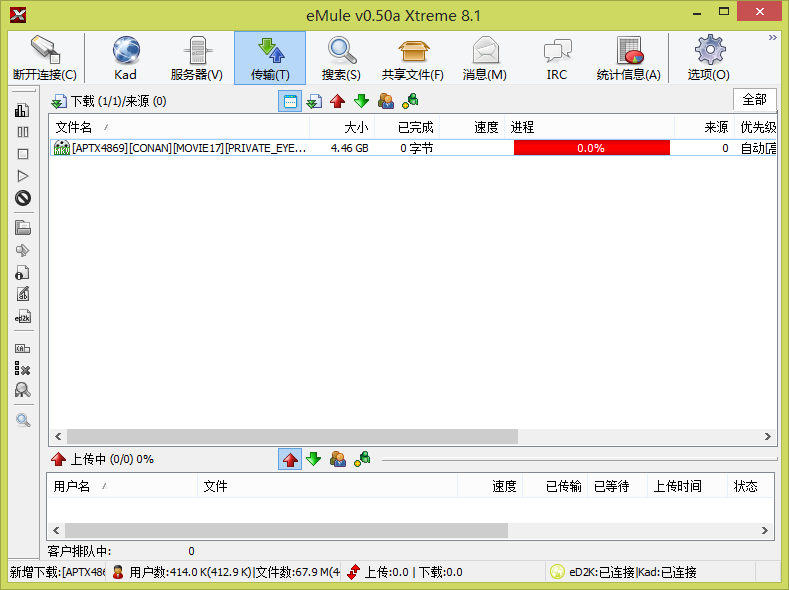Screen dimensions: 789x590
Task: Open file details using the info document icon
Action: (x=23, y=272)
